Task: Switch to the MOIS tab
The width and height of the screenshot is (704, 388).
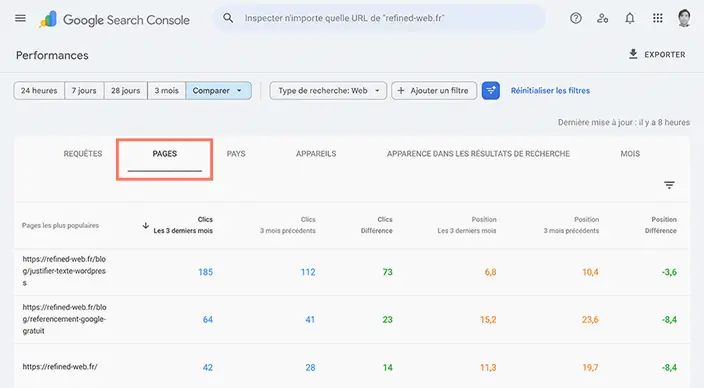Action: pyautogui.click(x=630, y=154)
